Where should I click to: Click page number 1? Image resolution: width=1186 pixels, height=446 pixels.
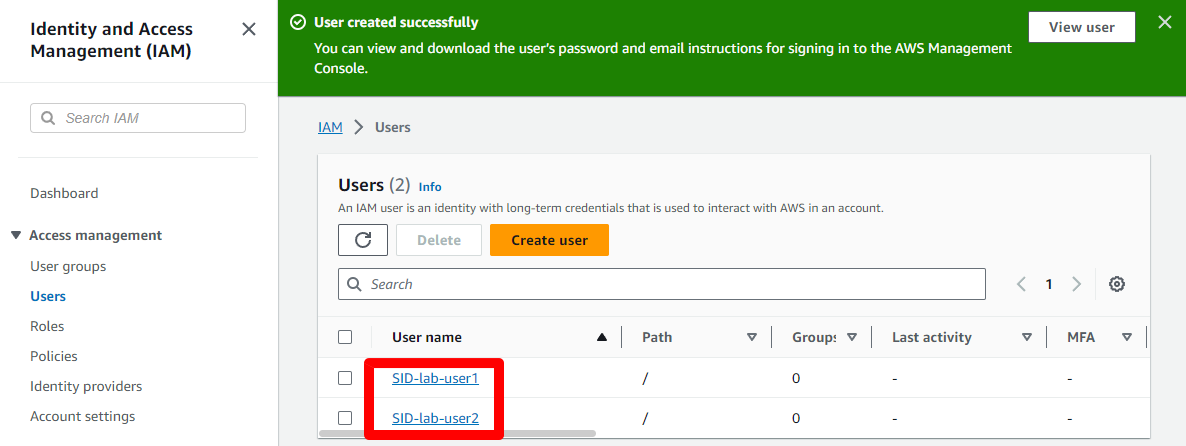tap(1048, 284)
